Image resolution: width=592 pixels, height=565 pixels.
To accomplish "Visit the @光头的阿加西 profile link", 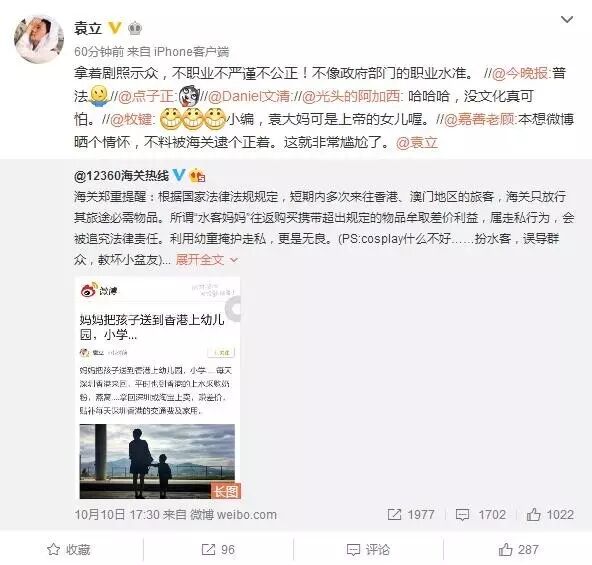I will tap(351, 96).
